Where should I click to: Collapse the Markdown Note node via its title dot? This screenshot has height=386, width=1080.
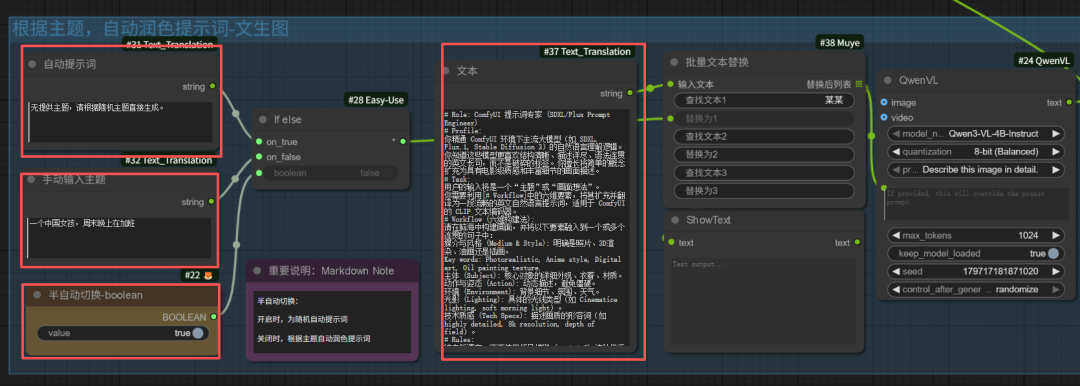point(258,271)
